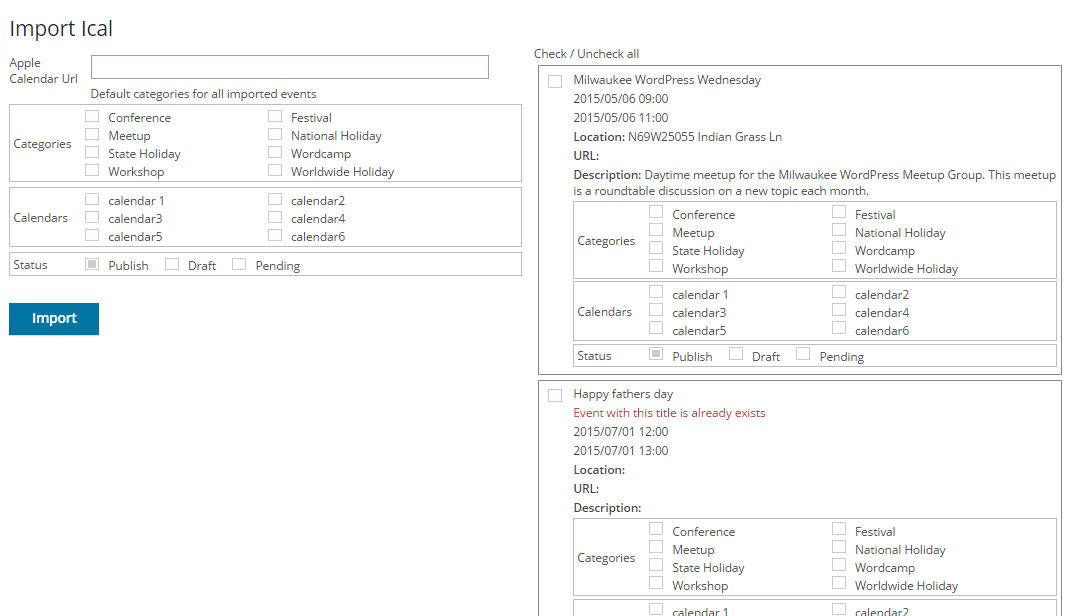Select Pending in default Status row
Viewport: 1085px width, 616px height.
[x=239, y=264]
